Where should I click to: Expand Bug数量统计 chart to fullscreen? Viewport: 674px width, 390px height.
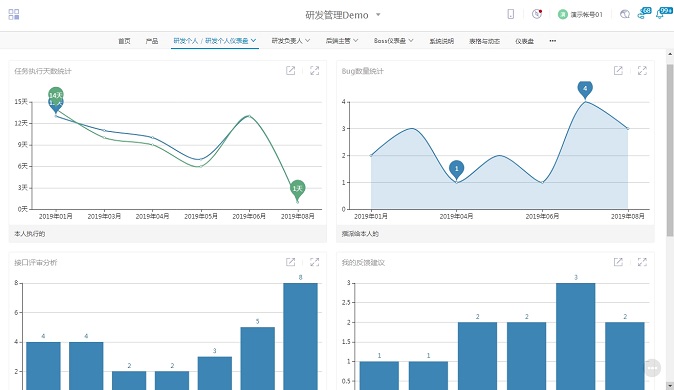pyautogui.click(x=642, y=71)
